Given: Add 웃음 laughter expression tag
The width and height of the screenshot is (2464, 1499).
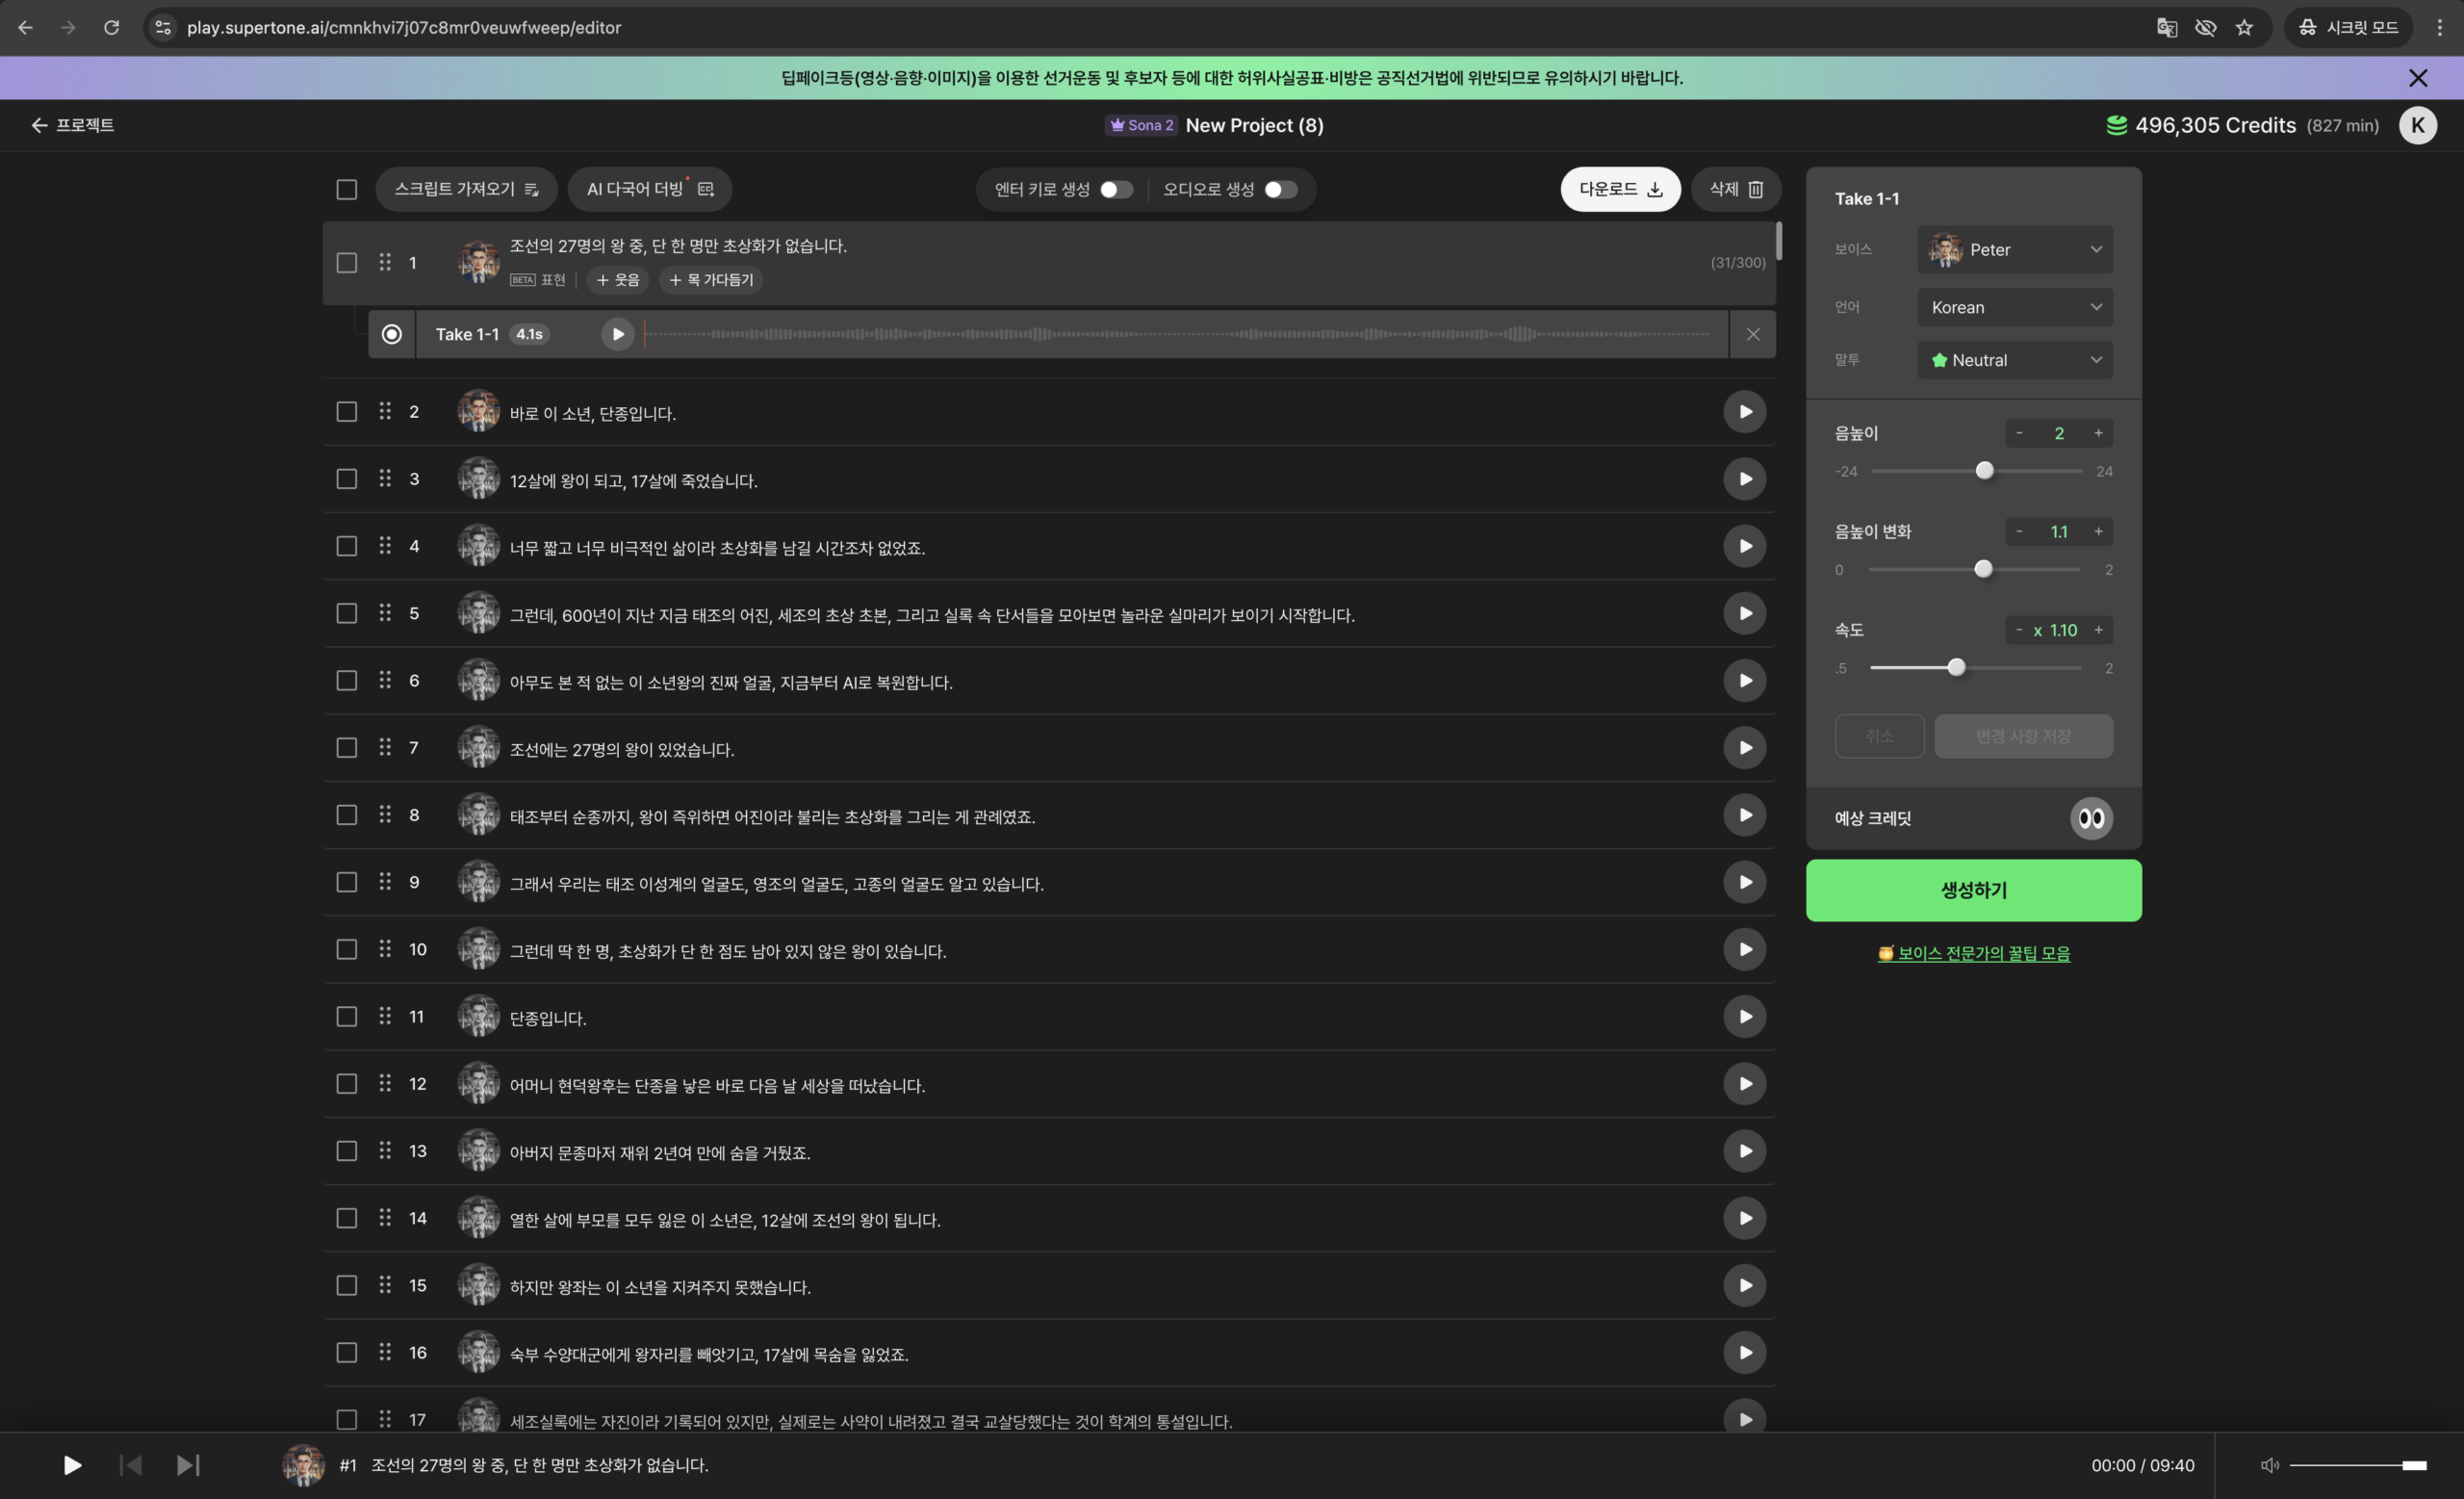Looking at the screenshot, I should 618,280.
